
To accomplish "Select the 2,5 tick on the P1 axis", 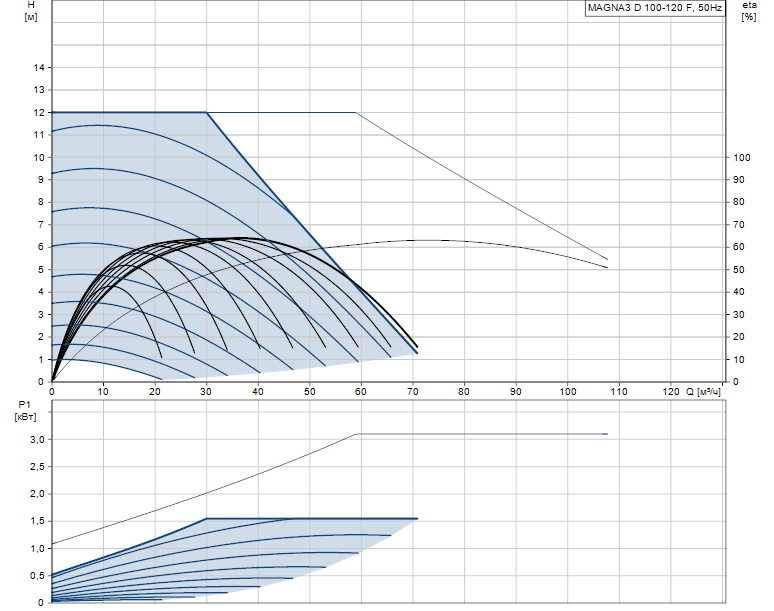I will (x=37, y=466).
